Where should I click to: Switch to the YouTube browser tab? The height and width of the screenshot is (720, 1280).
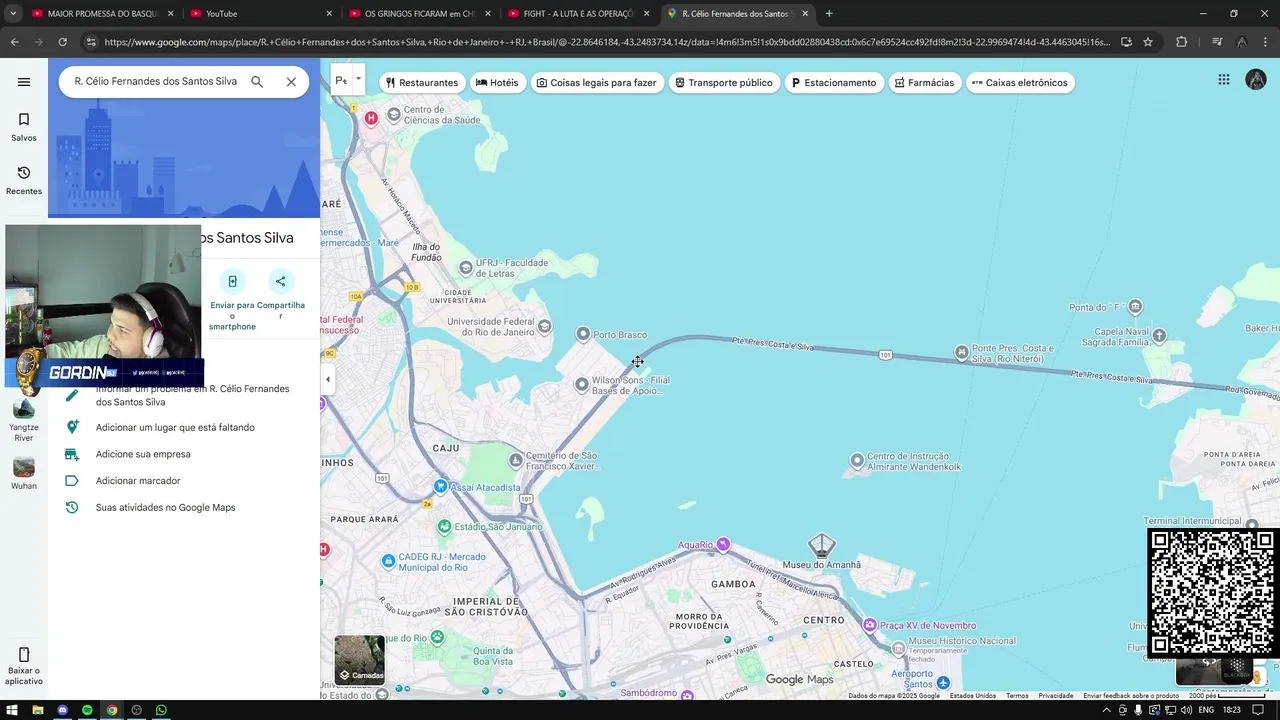(x=263, y=14)
